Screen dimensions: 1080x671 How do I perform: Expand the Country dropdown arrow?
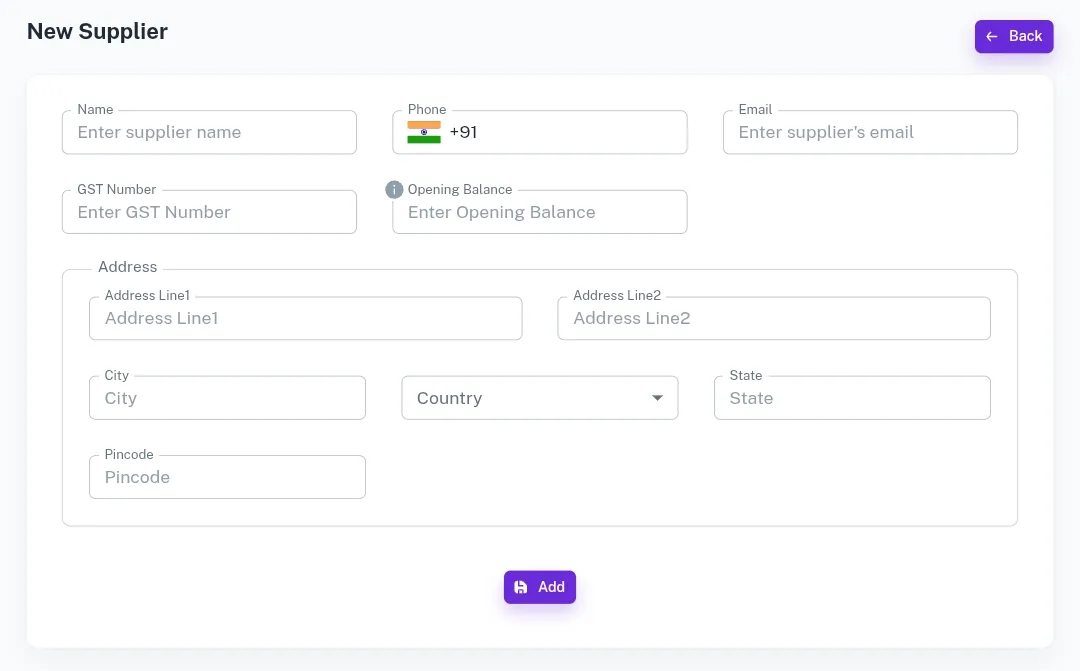pyautogui.click(x=657, y=398)
